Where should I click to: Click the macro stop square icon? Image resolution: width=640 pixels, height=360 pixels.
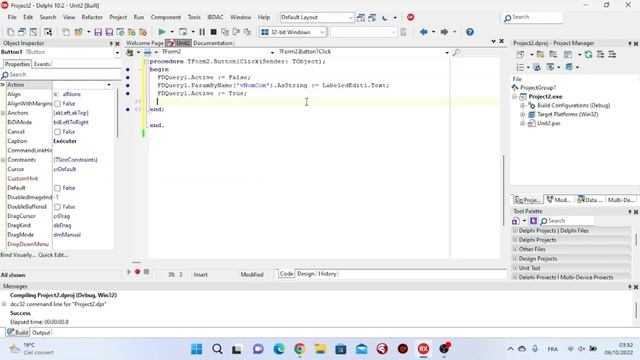(x=147, y=271)
